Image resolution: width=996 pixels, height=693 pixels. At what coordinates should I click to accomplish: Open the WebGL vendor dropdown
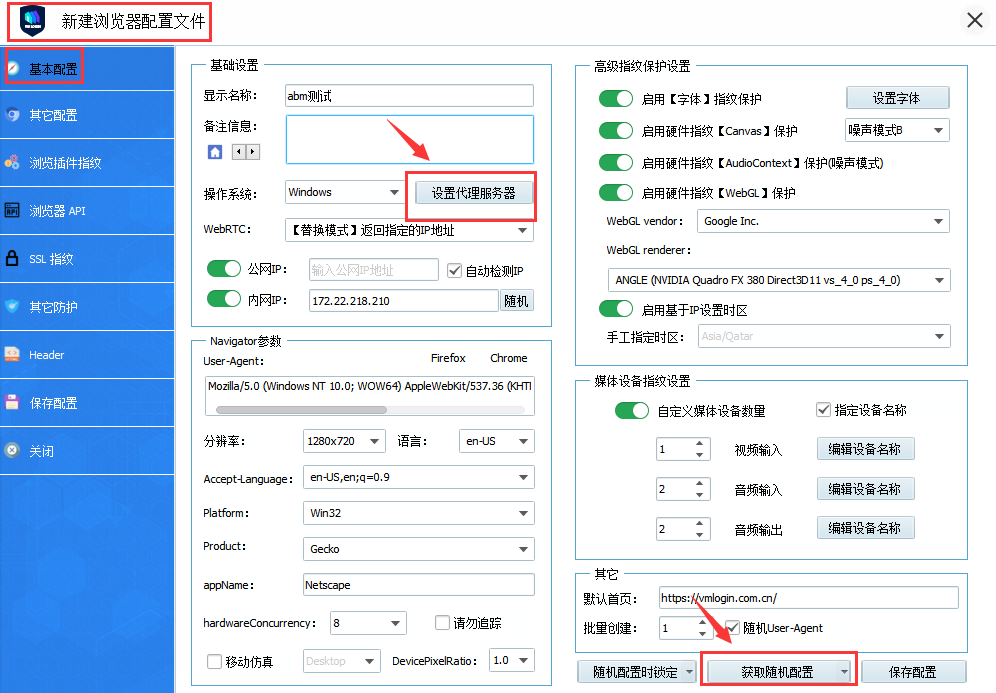[x=823, y=221]
